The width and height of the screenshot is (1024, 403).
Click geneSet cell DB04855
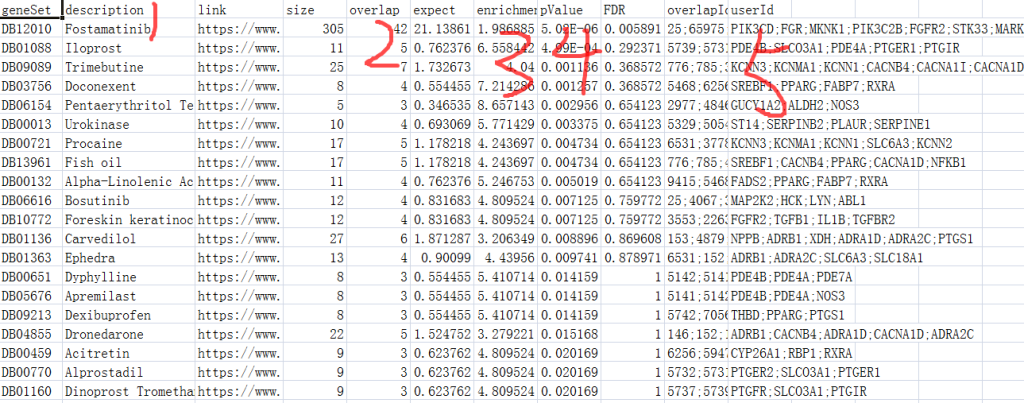click(x=31, y=334)
